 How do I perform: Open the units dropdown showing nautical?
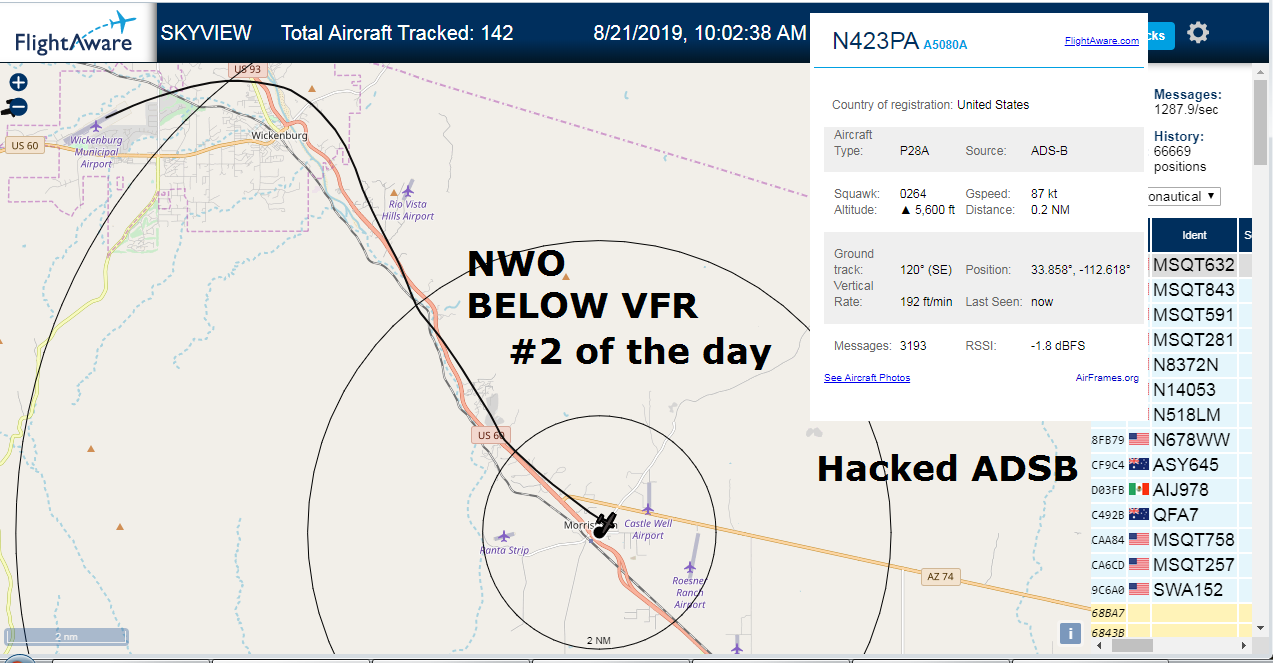pos(1183,196)
